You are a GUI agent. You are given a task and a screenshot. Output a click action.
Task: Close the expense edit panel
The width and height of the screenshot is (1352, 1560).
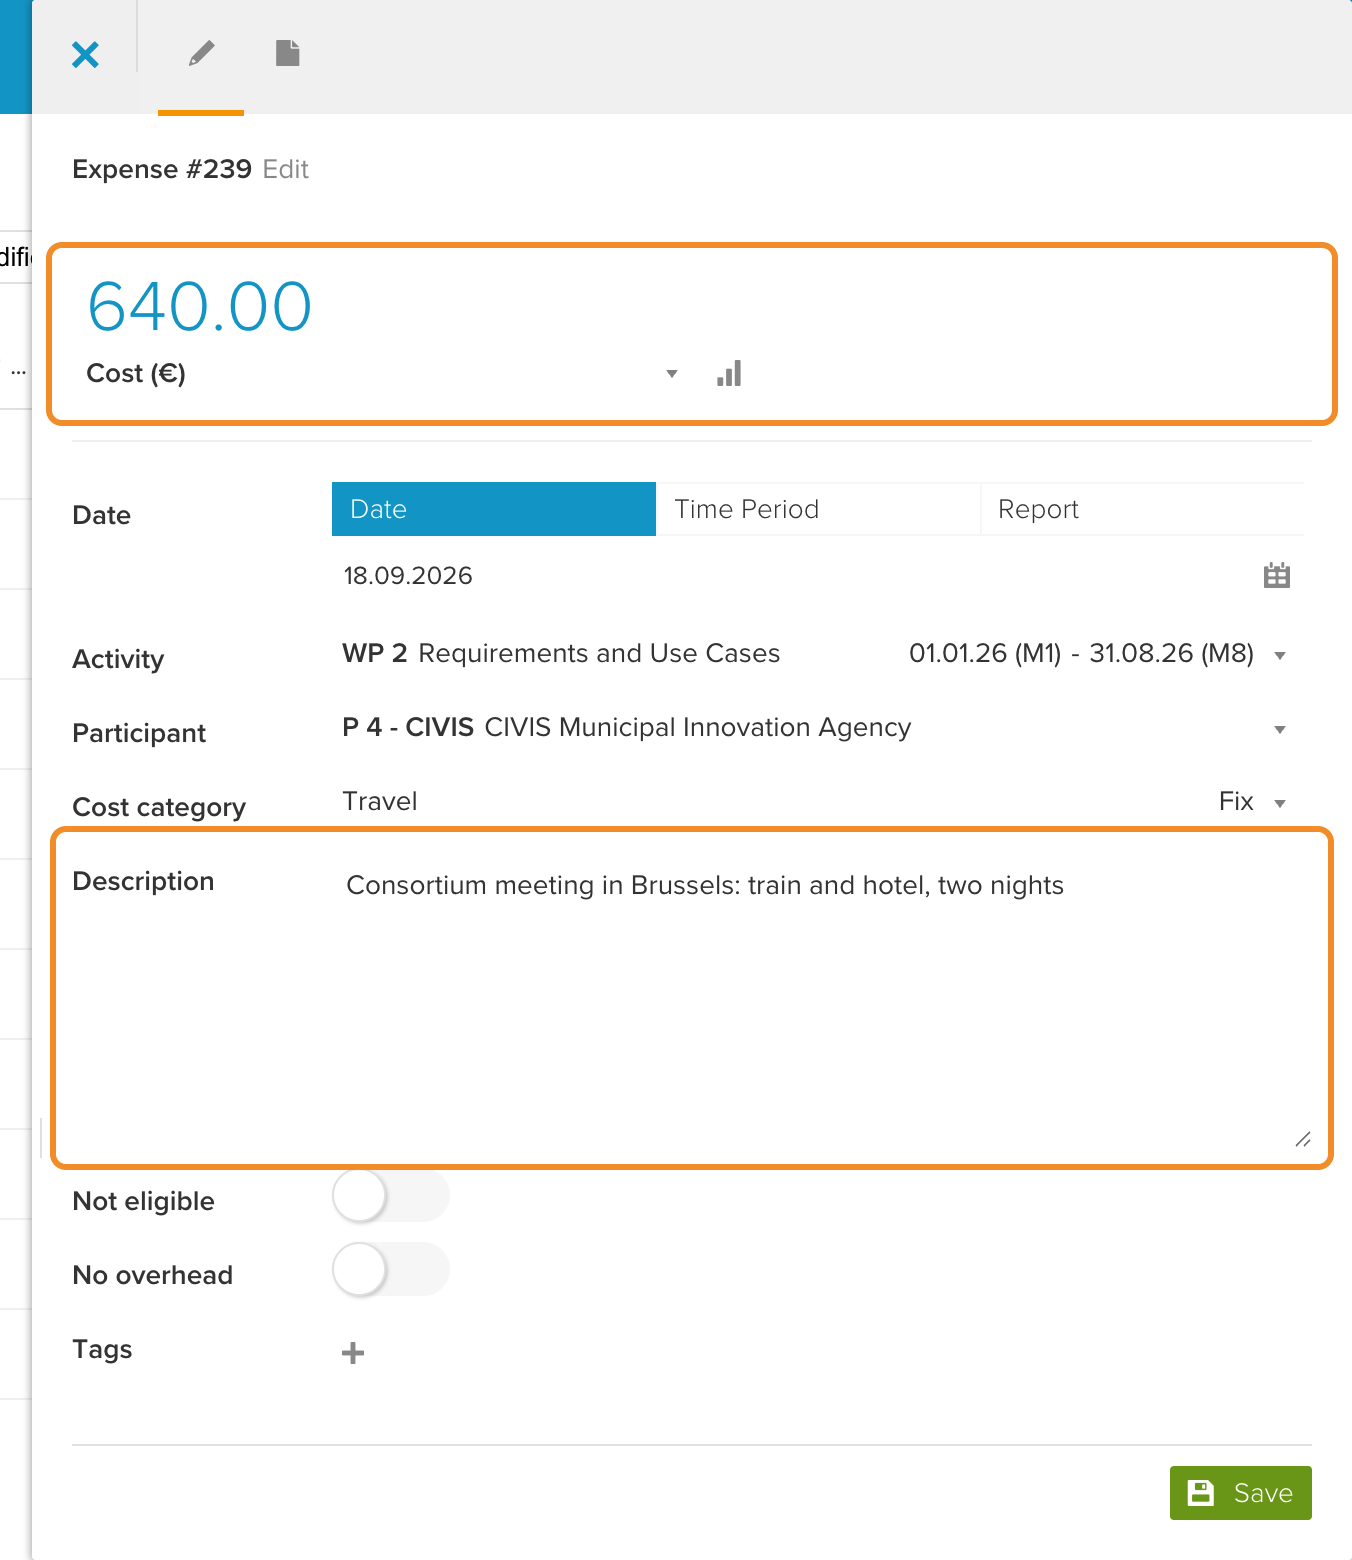pyautogui.click(x=86, y=54)
